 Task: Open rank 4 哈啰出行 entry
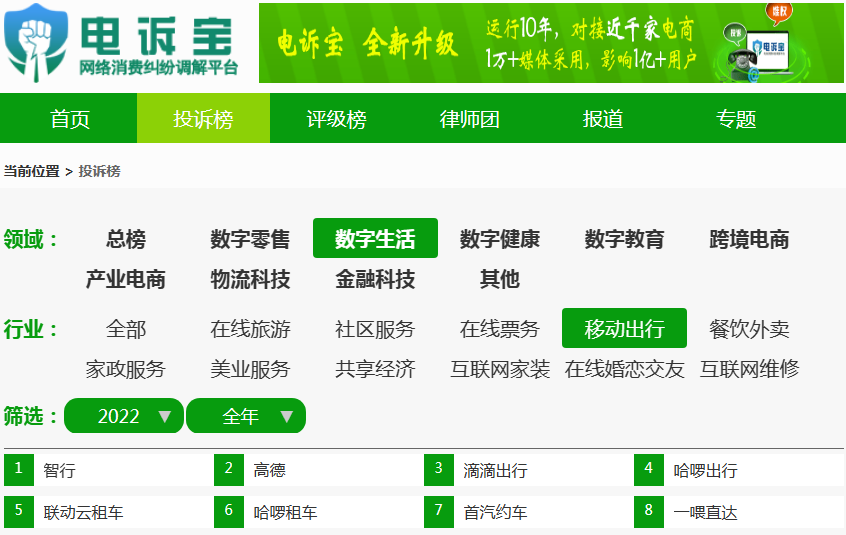738,470
